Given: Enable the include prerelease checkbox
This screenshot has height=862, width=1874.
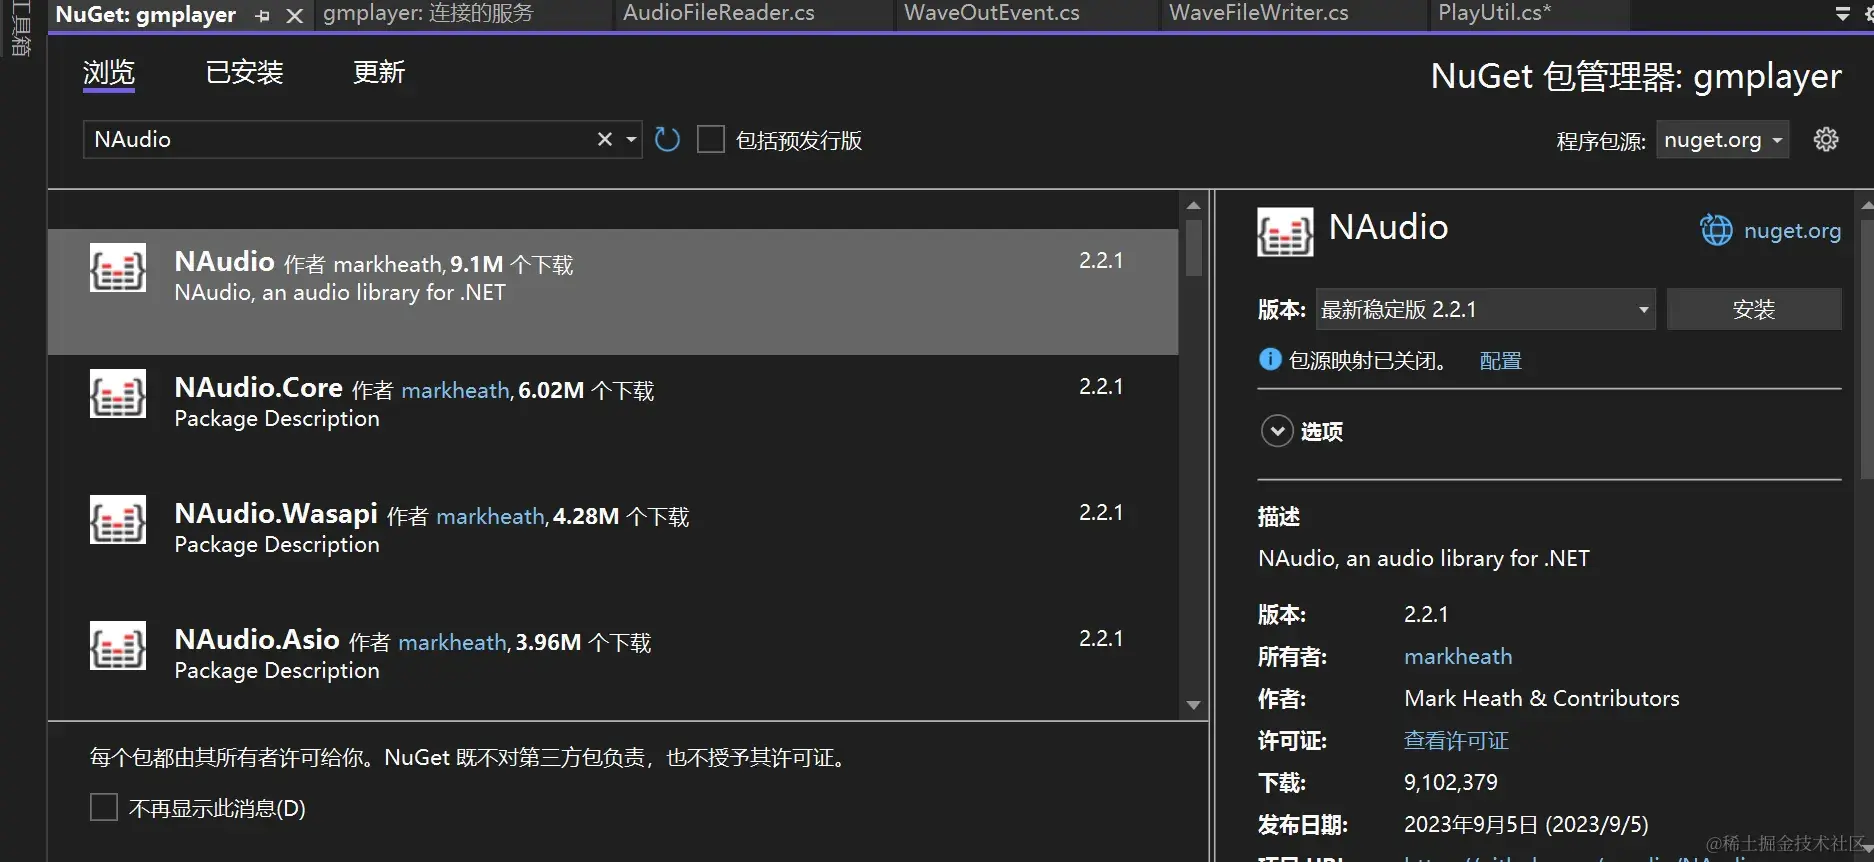Looking at the screenshot, I should [710, 139].
